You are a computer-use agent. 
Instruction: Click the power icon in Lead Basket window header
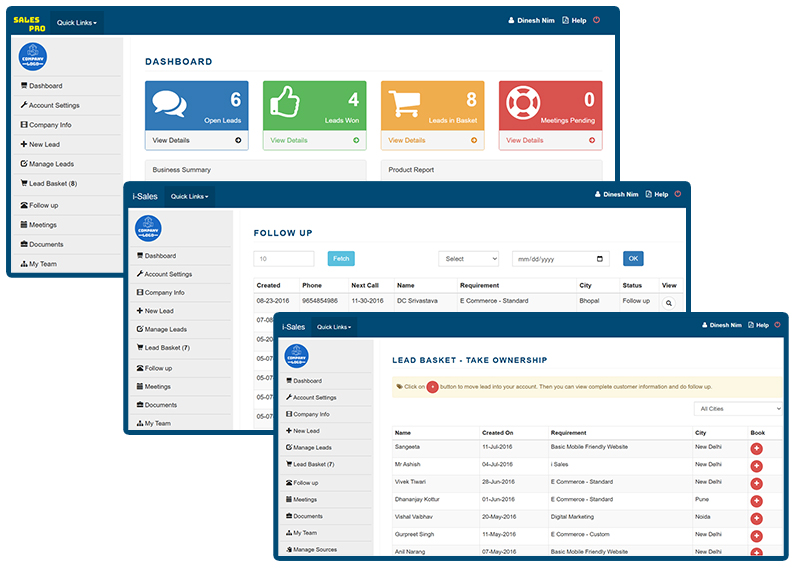pos(777,325)
